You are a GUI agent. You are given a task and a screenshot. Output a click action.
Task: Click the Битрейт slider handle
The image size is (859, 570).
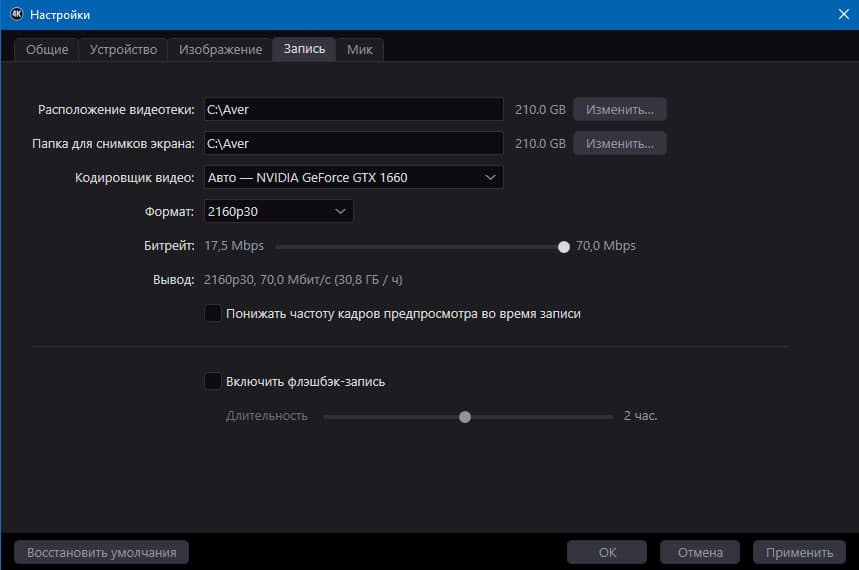tap(563, 247)
